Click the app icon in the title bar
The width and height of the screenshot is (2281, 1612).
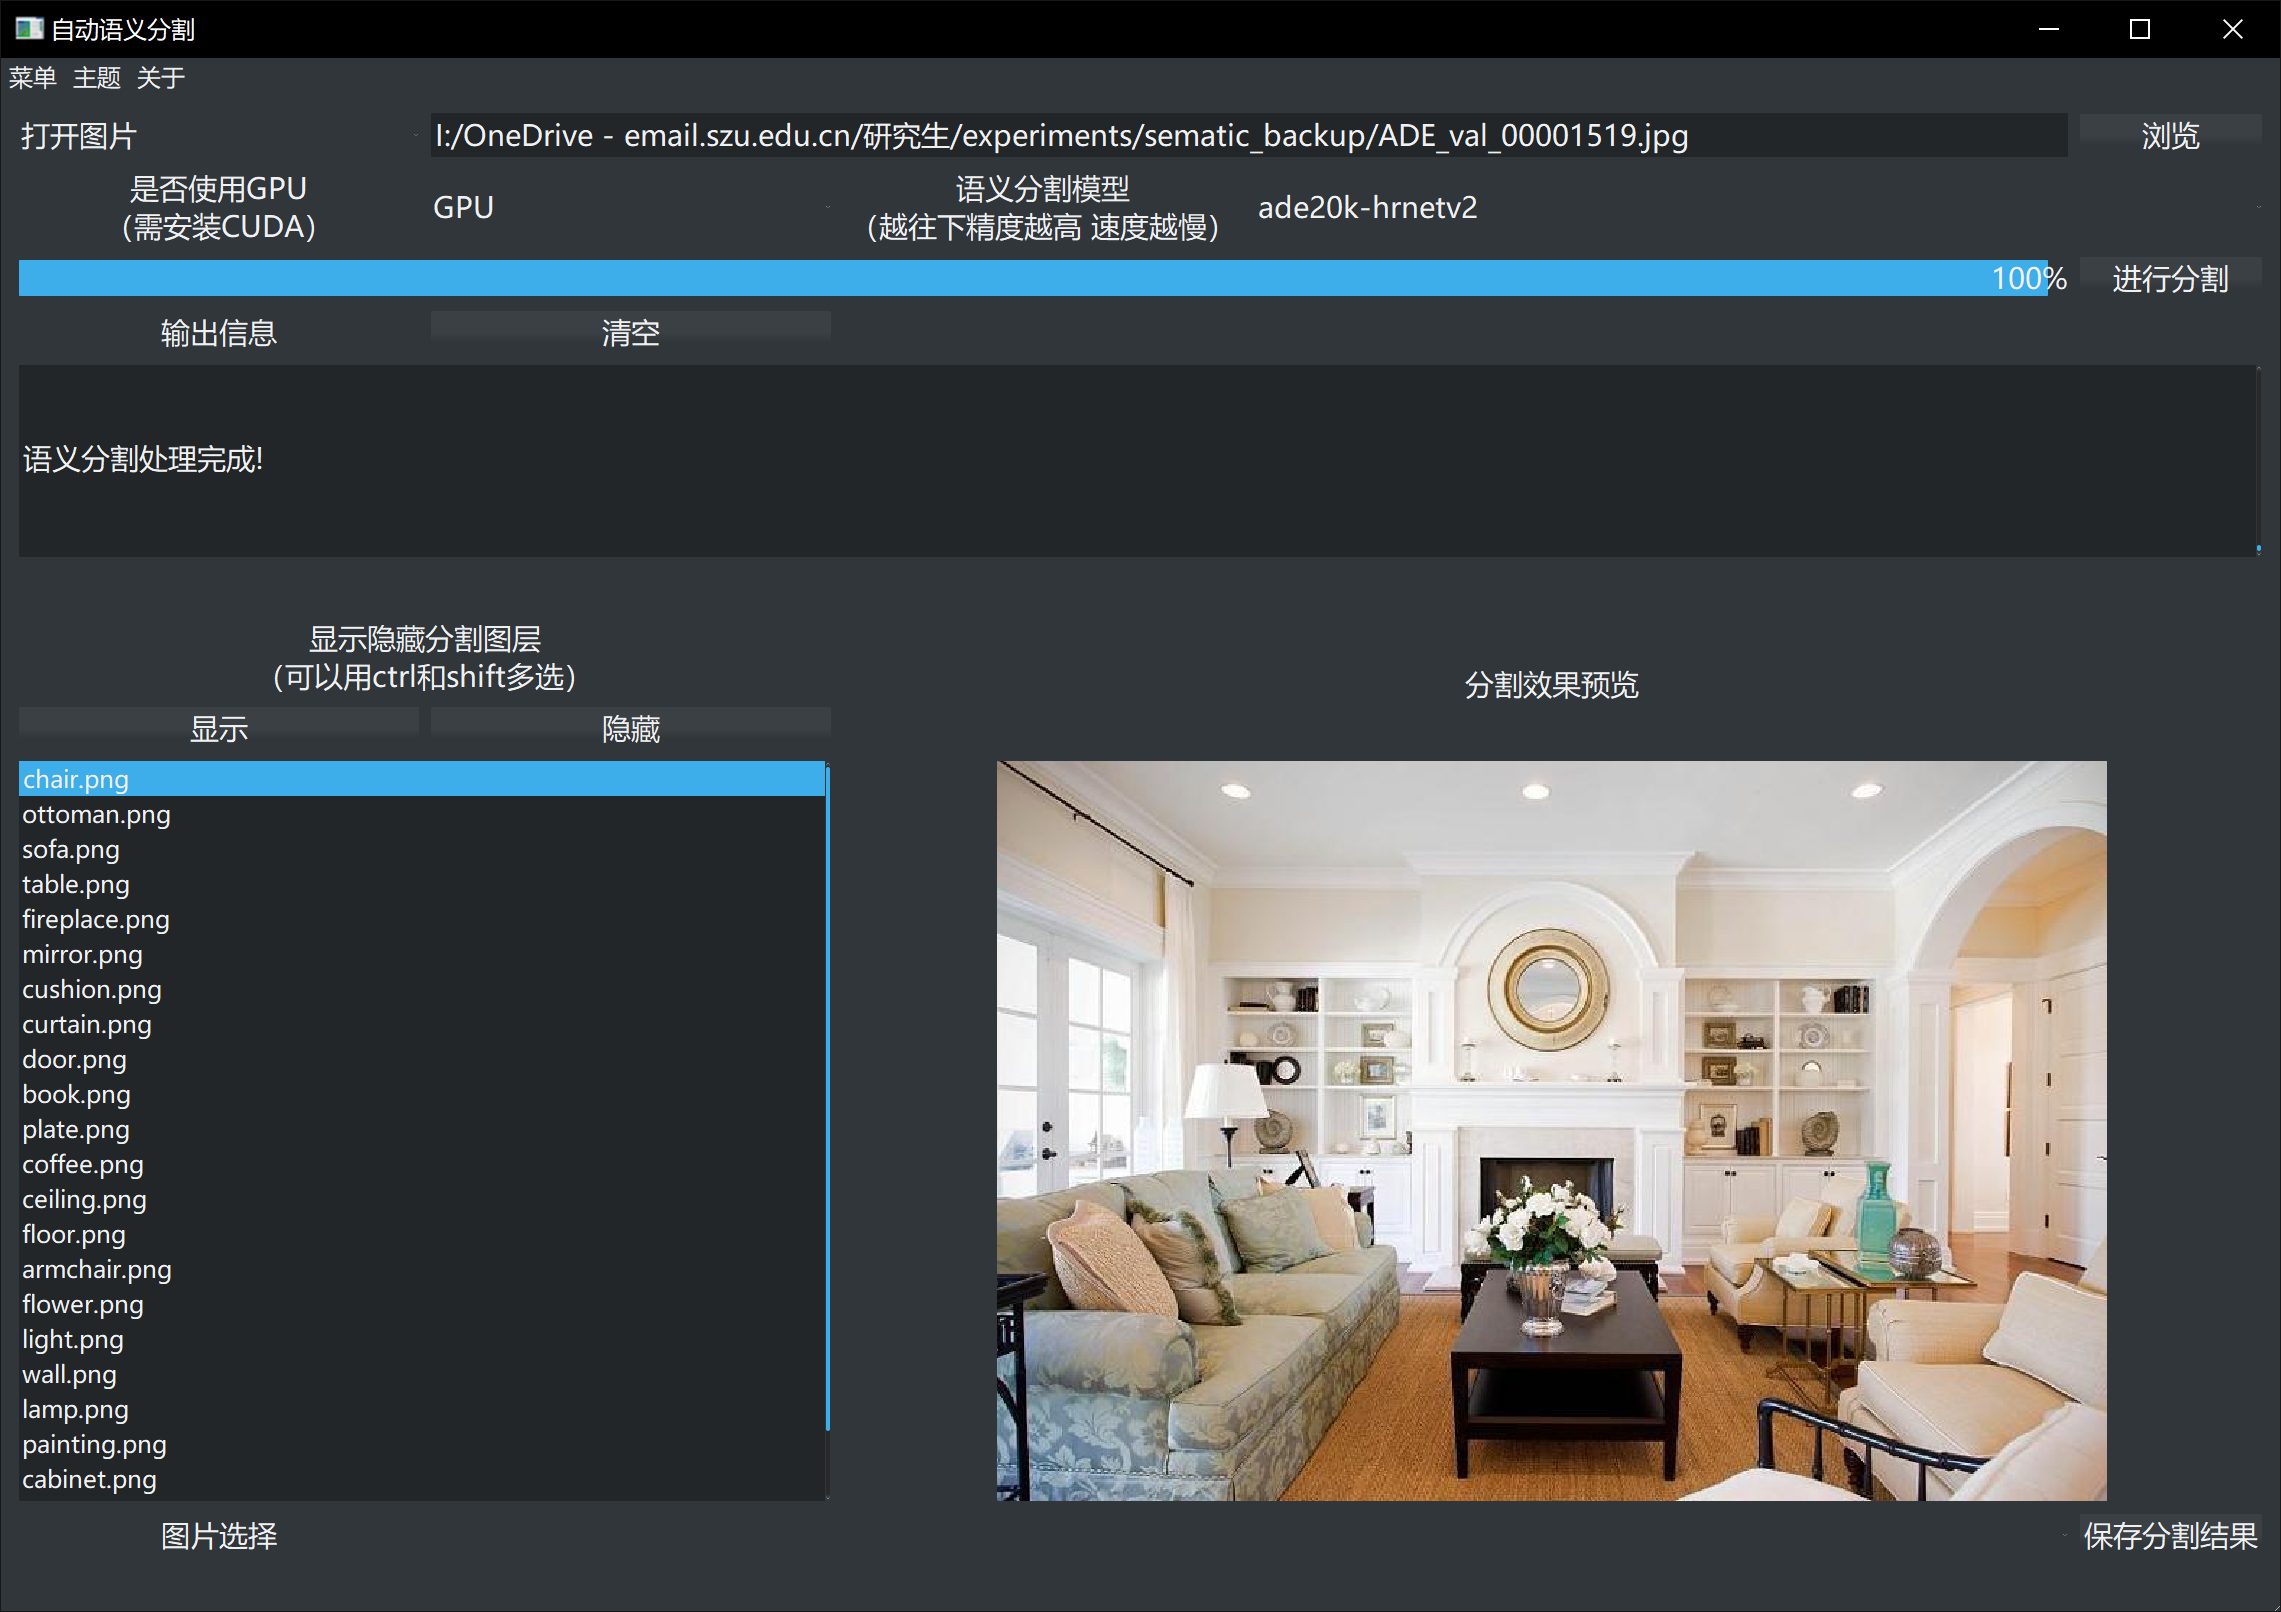point(28,29)
